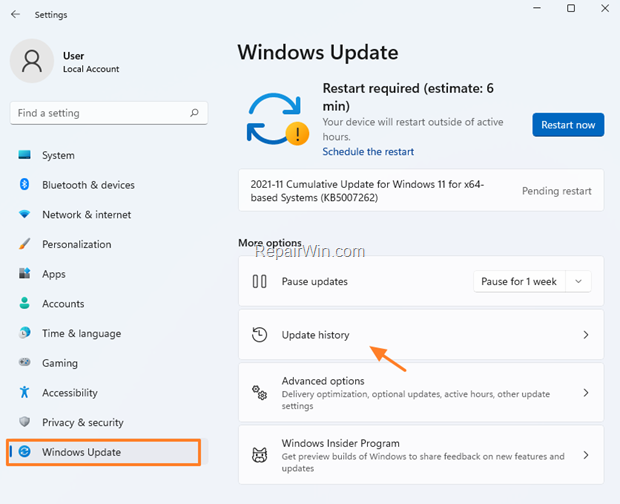Click the Restart now button
Viewport: 620px width, 504px height.
[x=568, y=125]
